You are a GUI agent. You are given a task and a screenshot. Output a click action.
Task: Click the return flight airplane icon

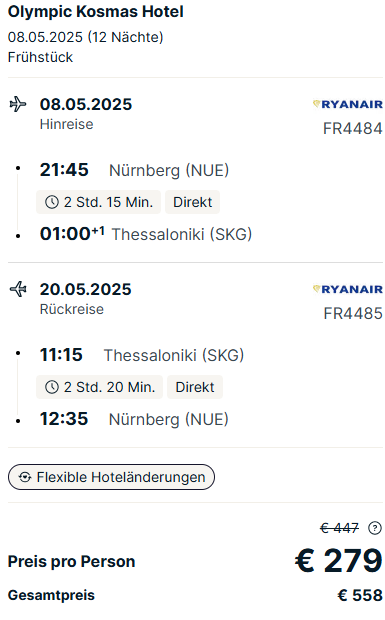[x=18, y=289]
